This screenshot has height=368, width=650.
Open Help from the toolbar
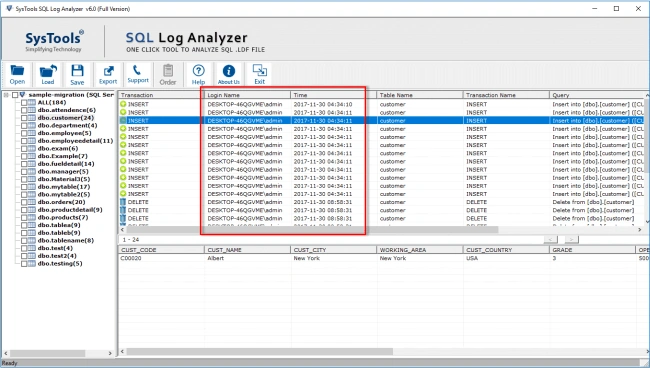point(198,75)
